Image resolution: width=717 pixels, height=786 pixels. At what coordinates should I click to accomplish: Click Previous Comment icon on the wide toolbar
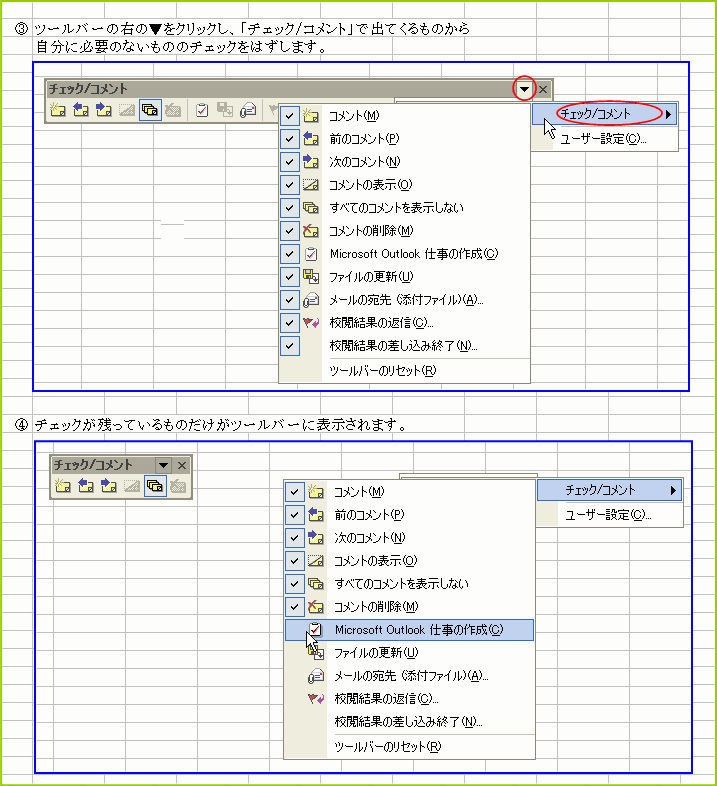[x=81, y=109]
